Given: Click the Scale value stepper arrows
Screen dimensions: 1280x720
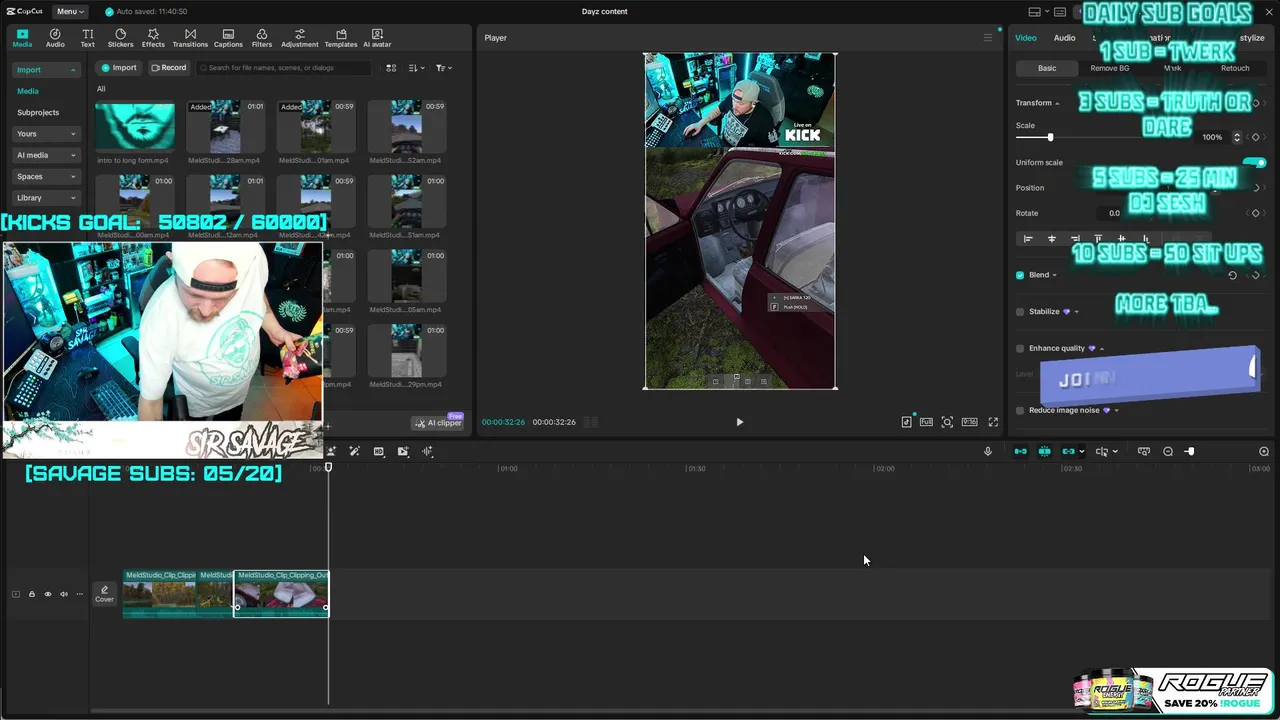Looking at the screenshot, I should 1237,137.
